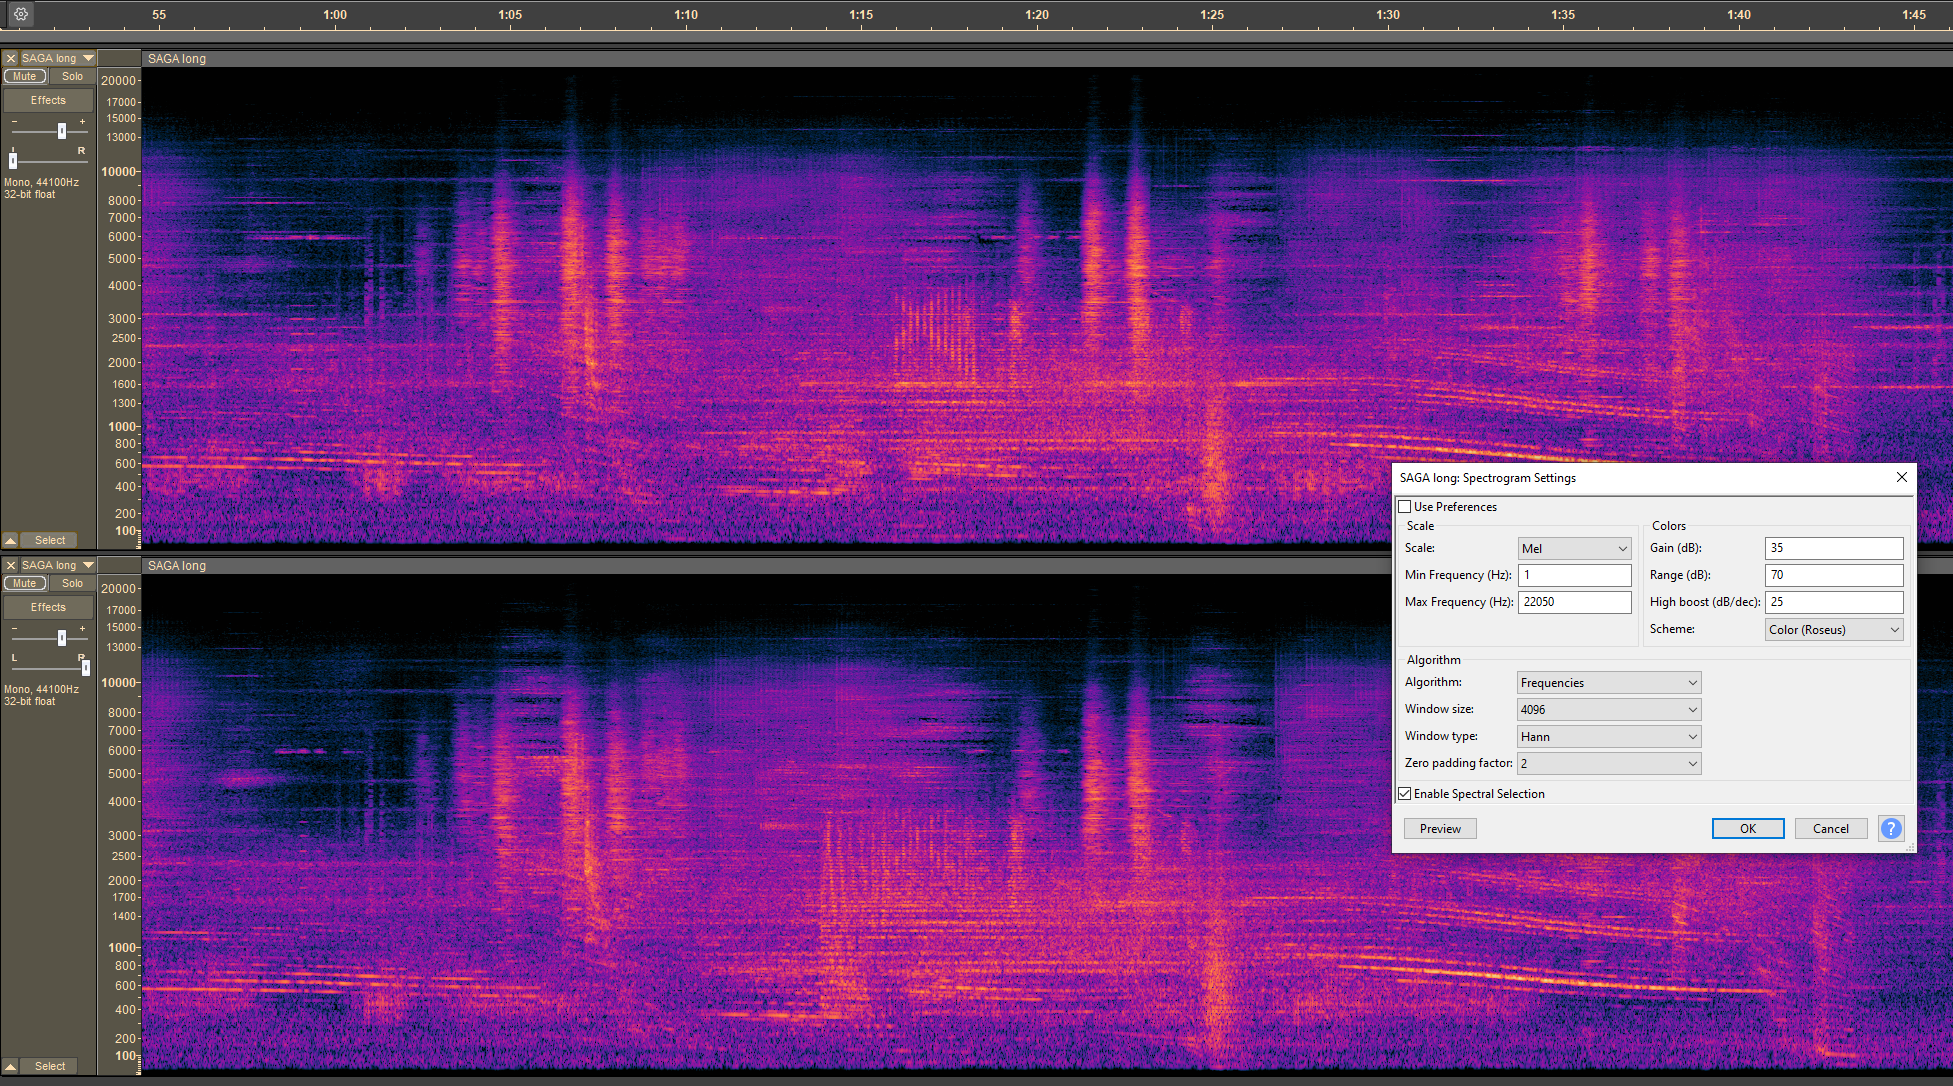This screenshot has height=1086, width=1953.
Task: Click the upper track 'Mono, 44100Hz' info text
Action: point(41,182)
